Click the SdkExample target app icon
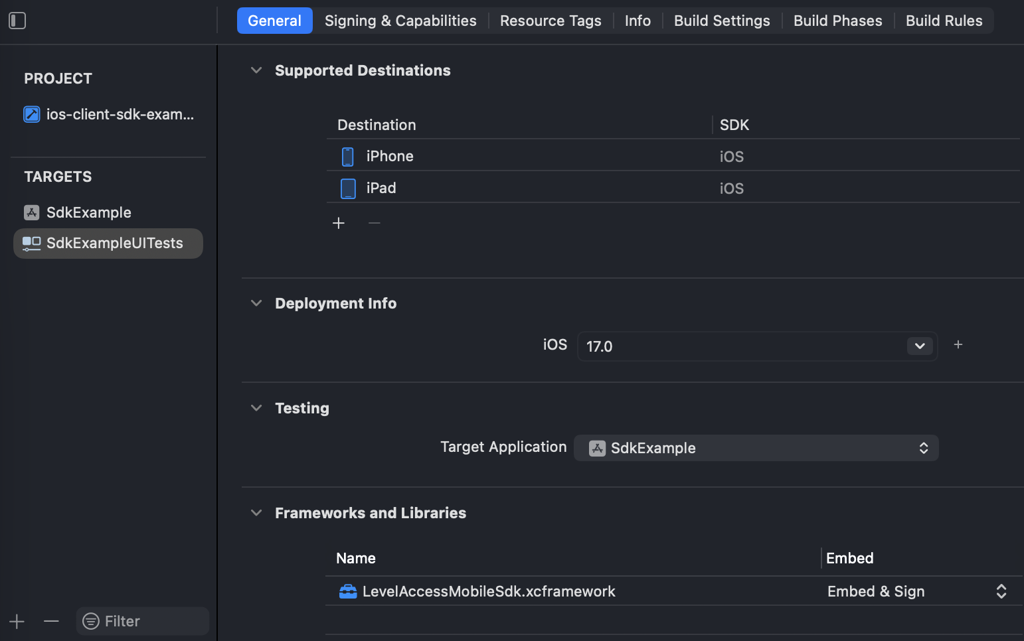 (31, 212)
